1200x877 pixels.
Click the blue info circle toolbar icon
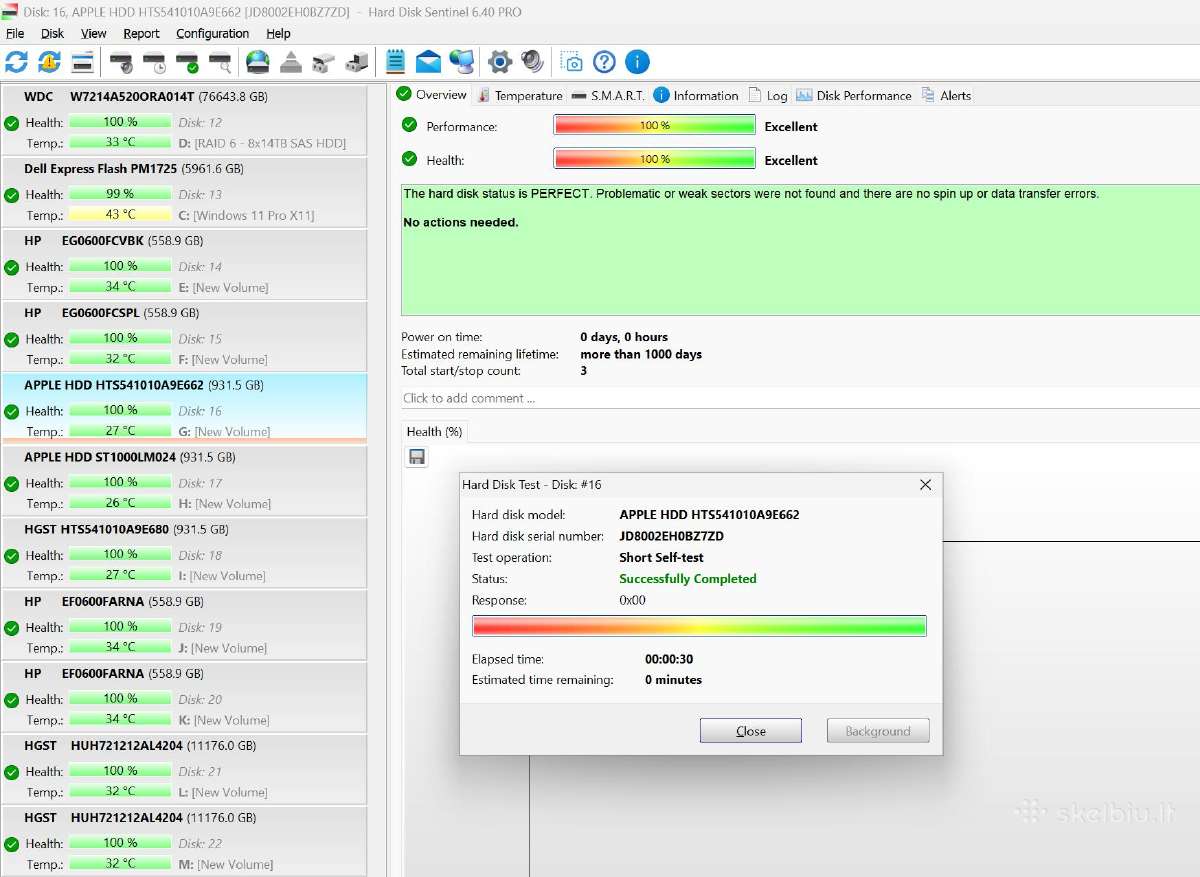pyautogui.click(x=637, y=62)
